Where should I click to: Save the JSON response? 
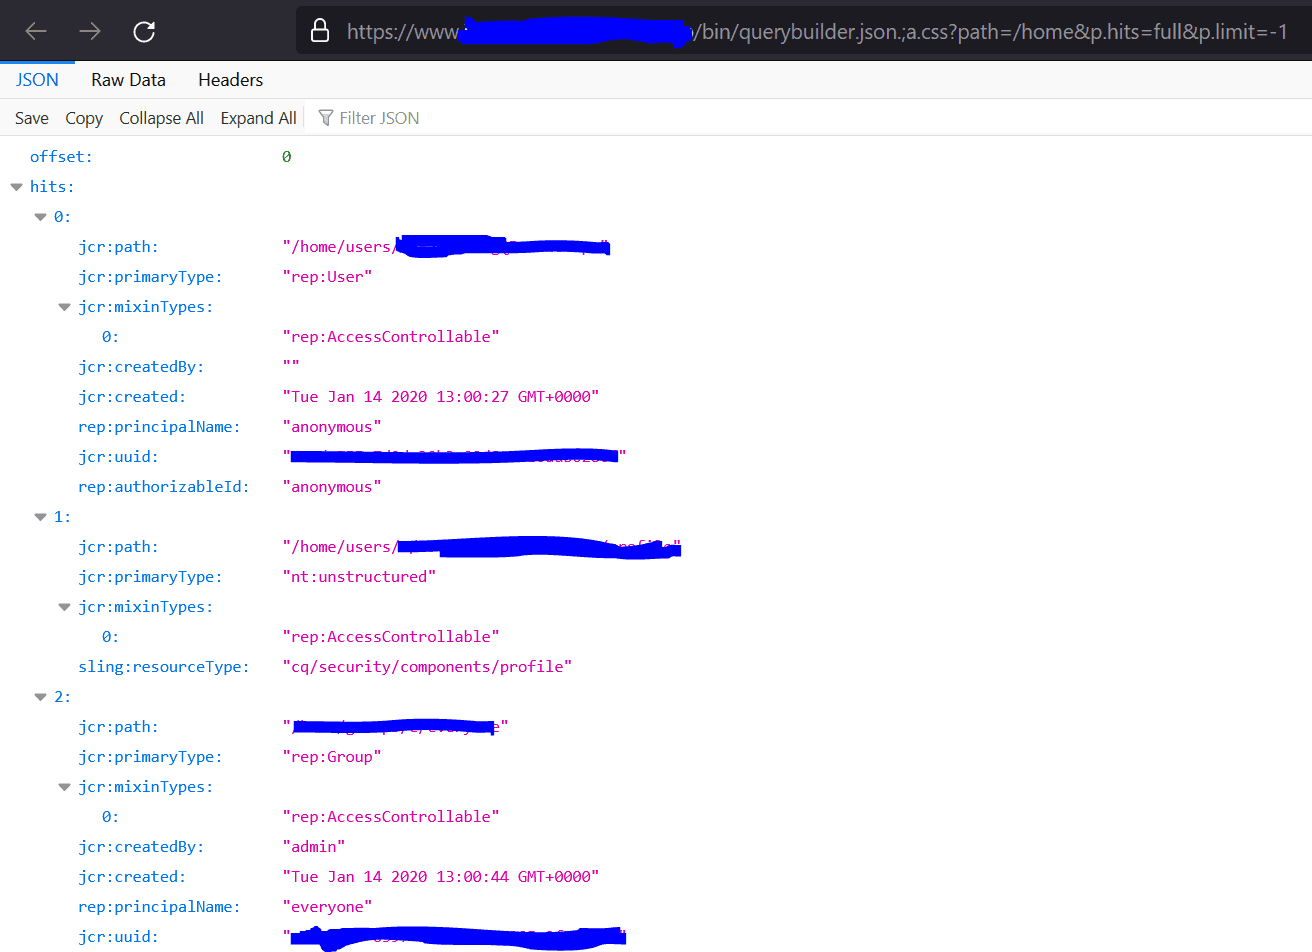[31, 117]
